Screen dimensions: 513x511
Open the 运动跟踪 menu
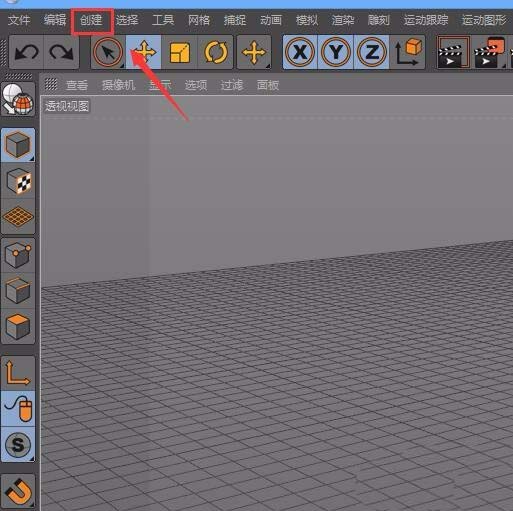(426, 20)
